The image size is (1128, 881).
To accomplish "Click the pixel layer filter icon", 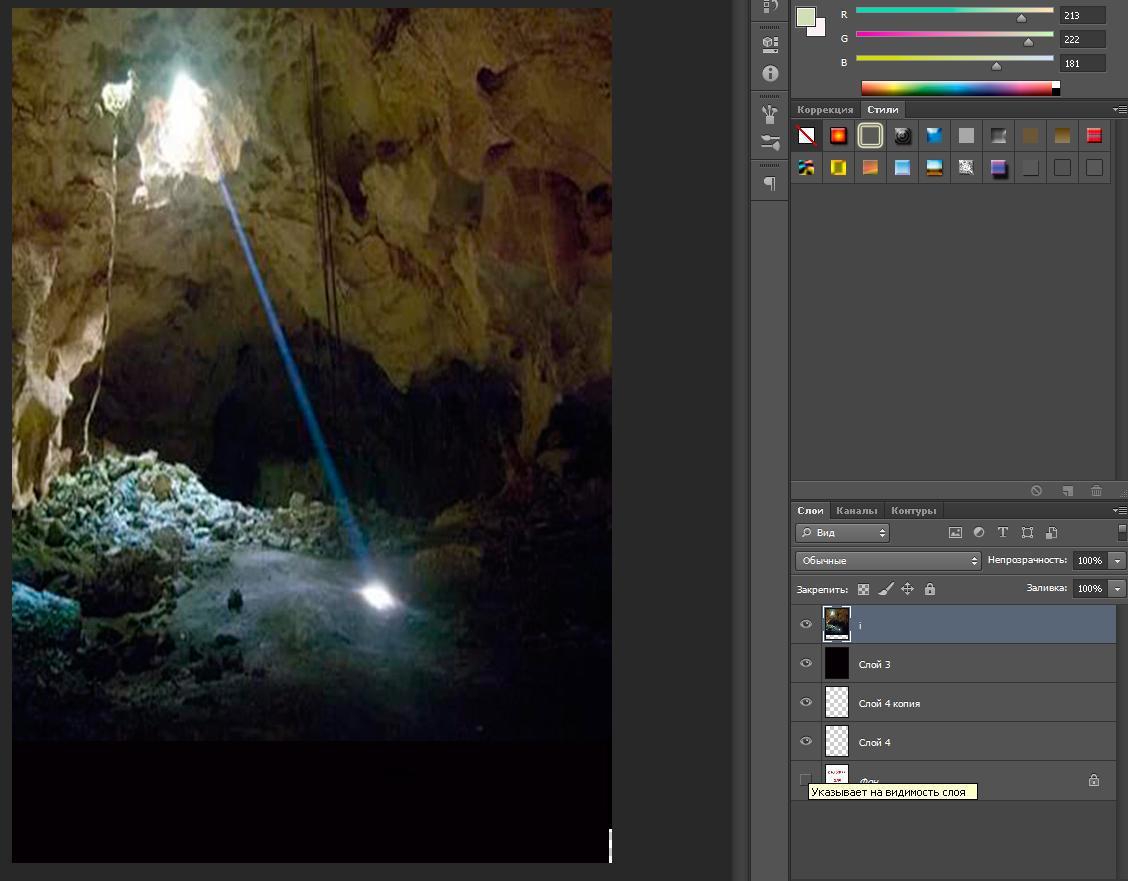I will click(955, 533).
